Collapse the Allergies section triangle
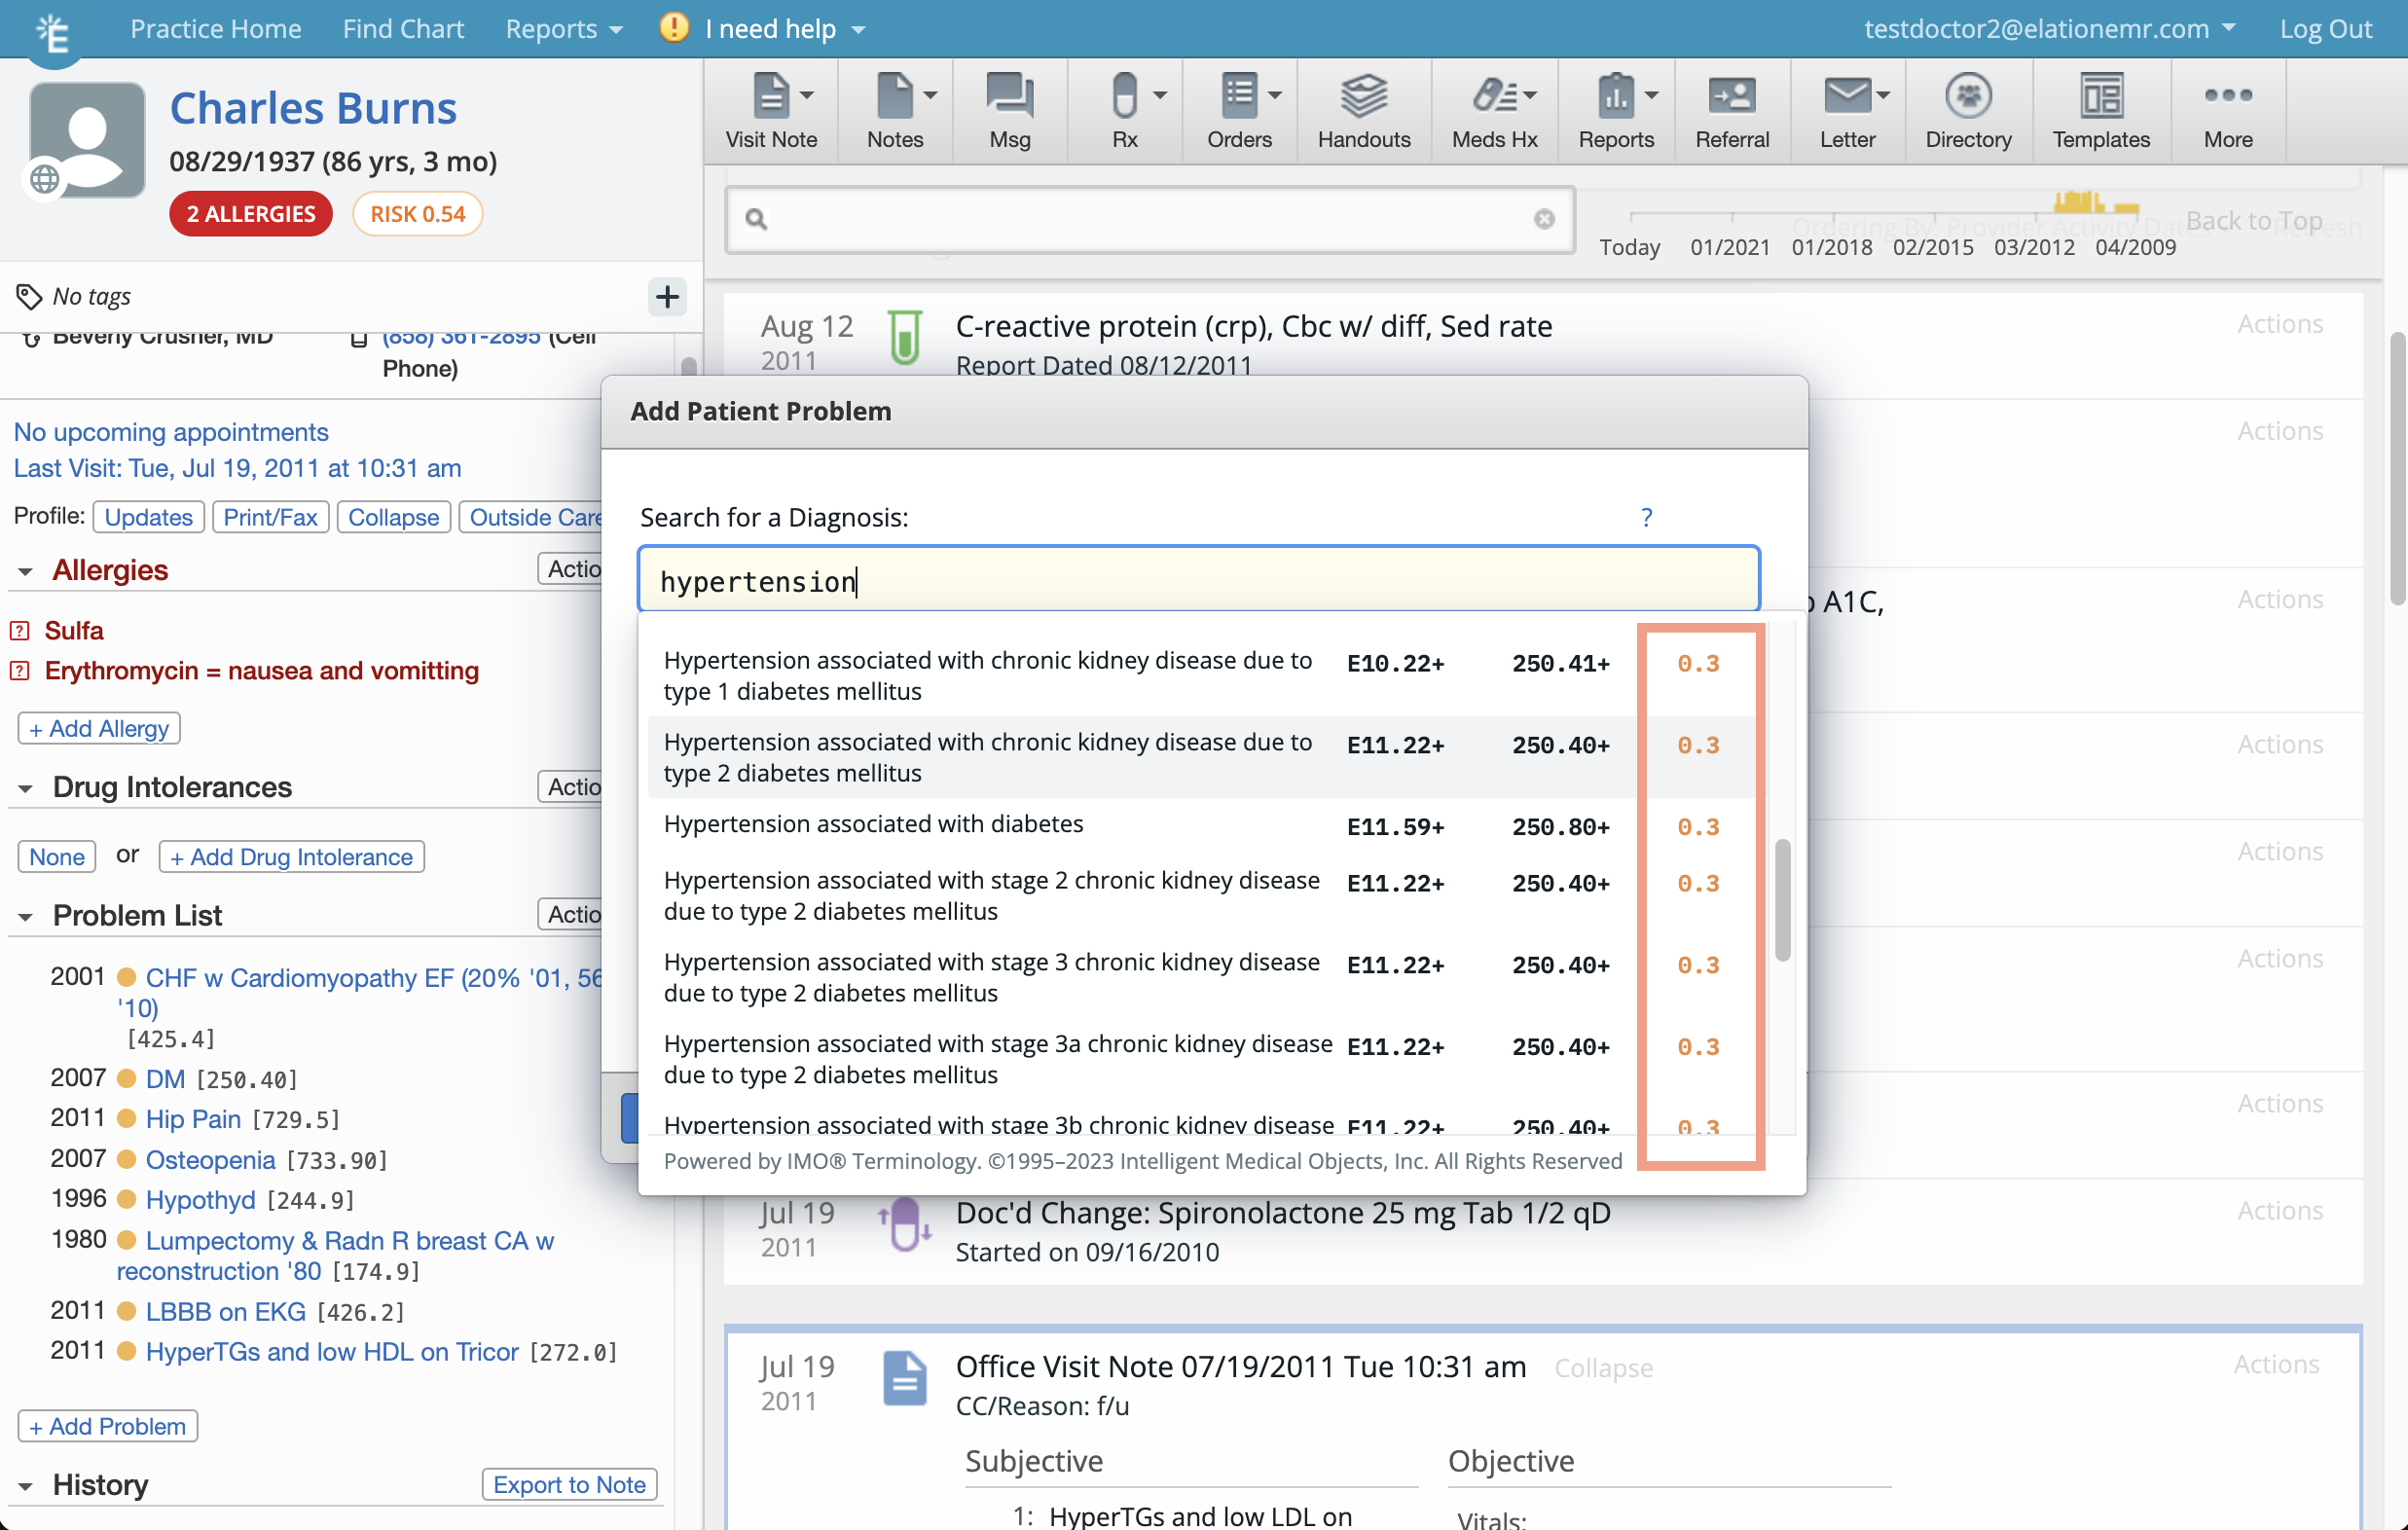Image resolution: width=2408 pixels, height=1530 pixels. 25,572
